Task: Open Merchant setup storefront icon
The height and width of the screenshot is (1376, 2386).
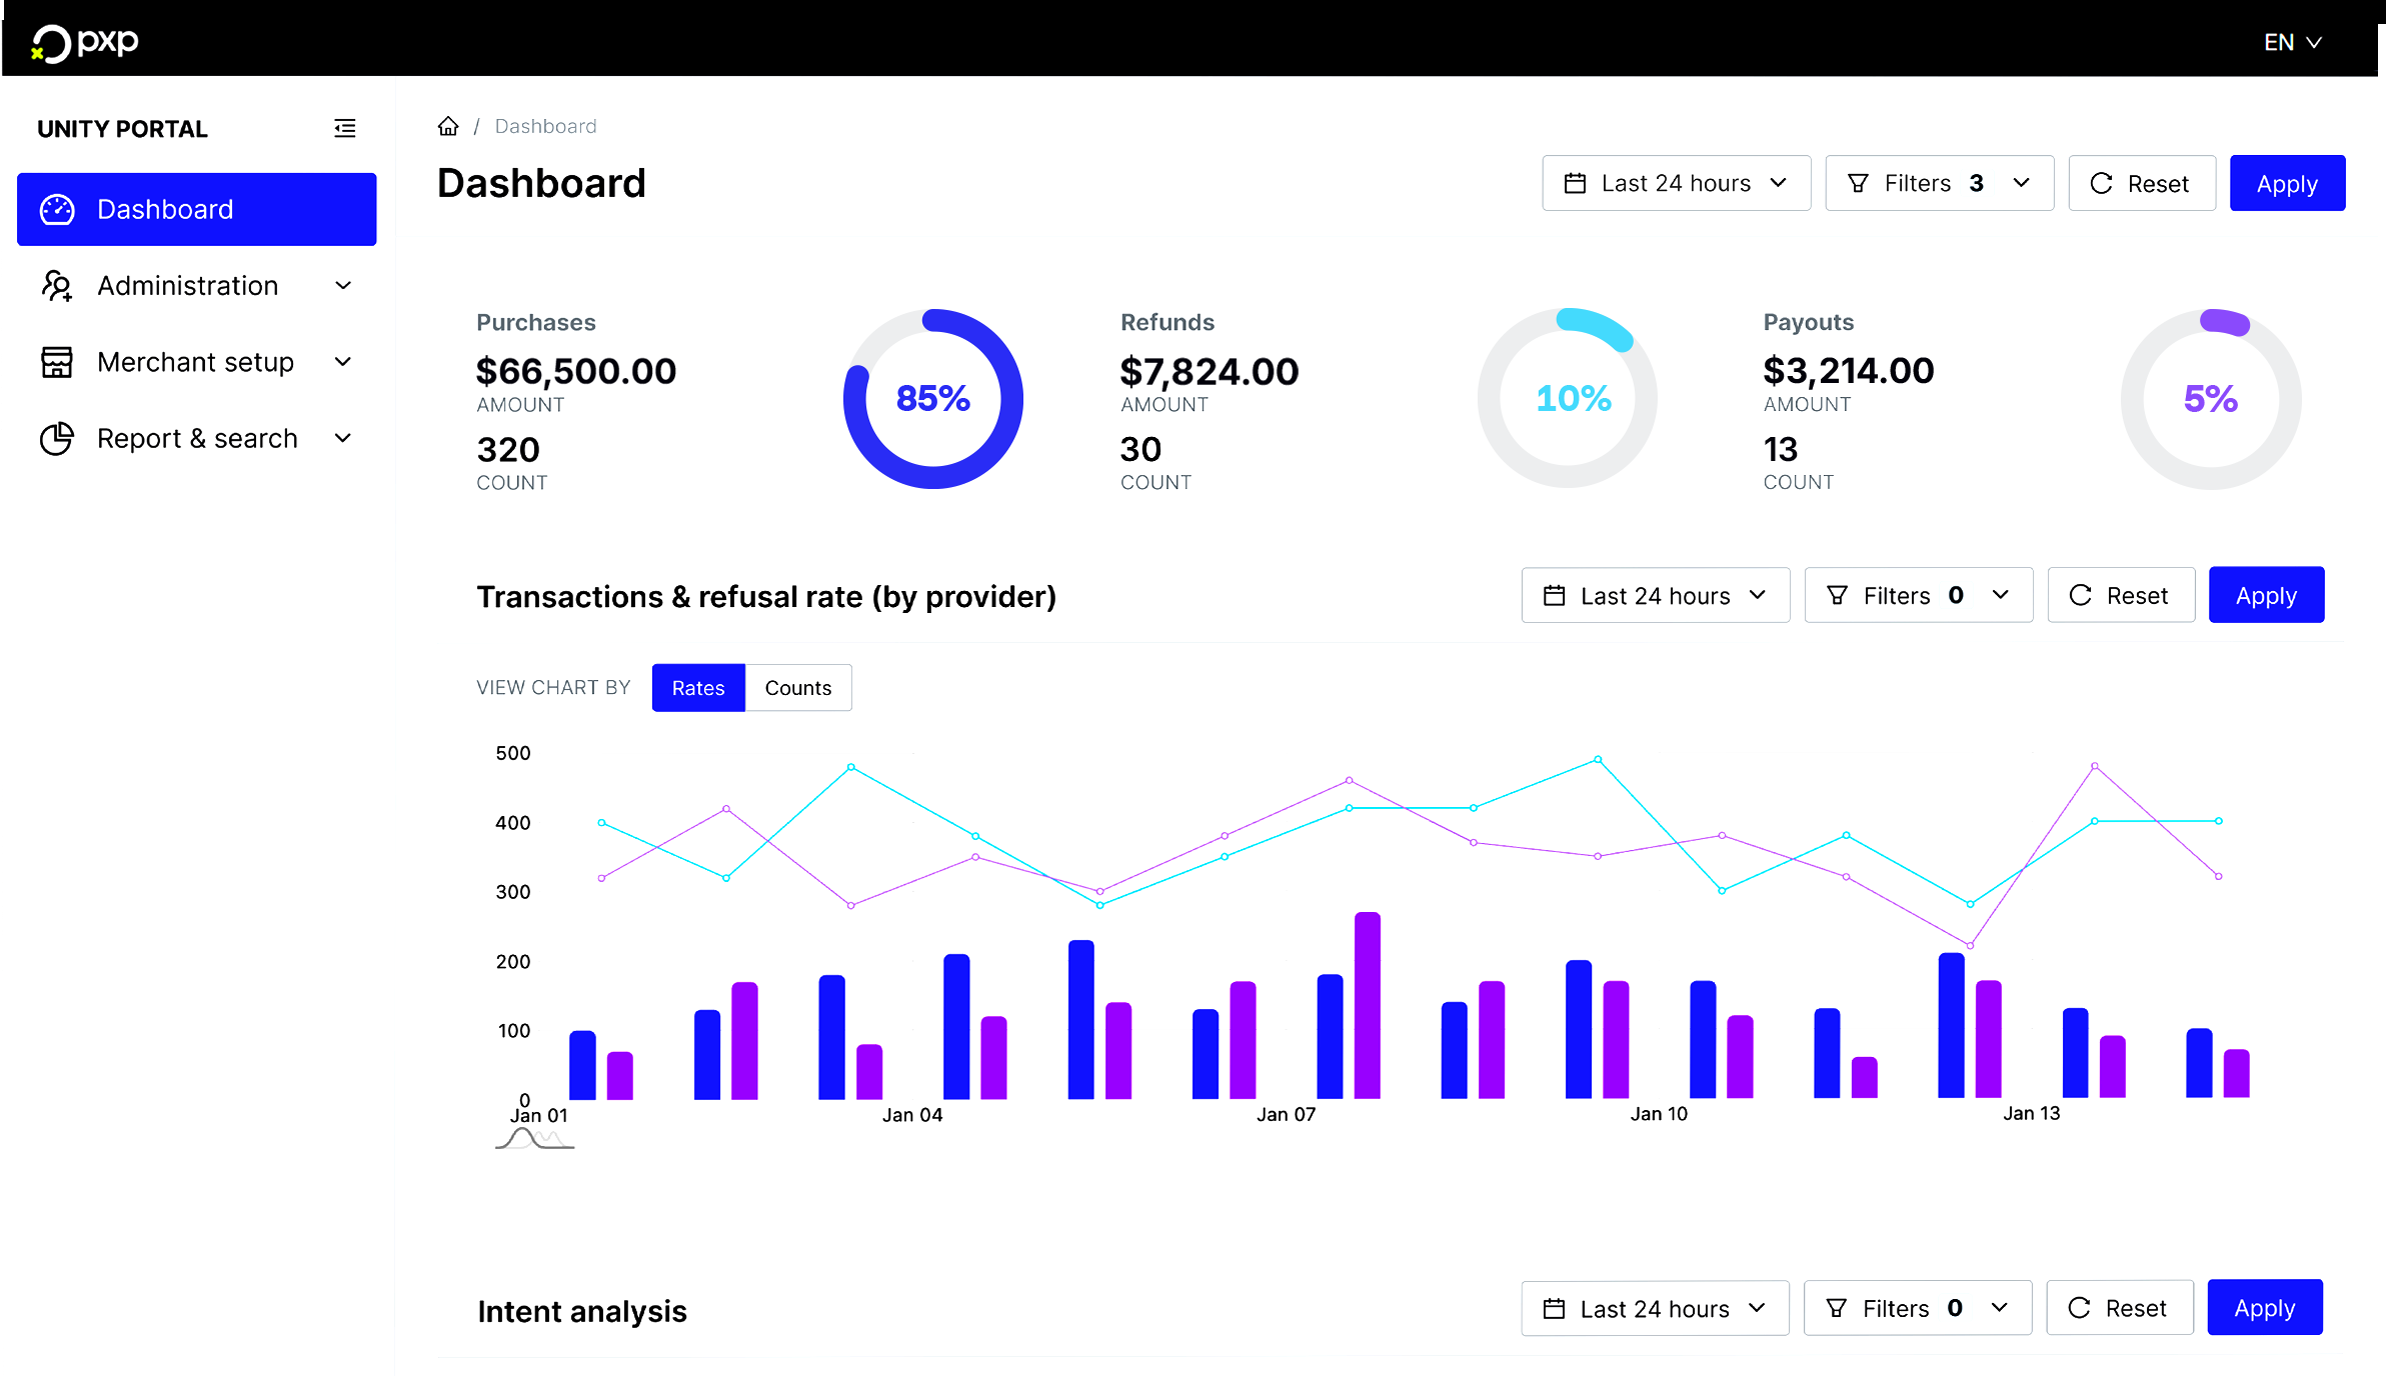Action: [58, 362]
